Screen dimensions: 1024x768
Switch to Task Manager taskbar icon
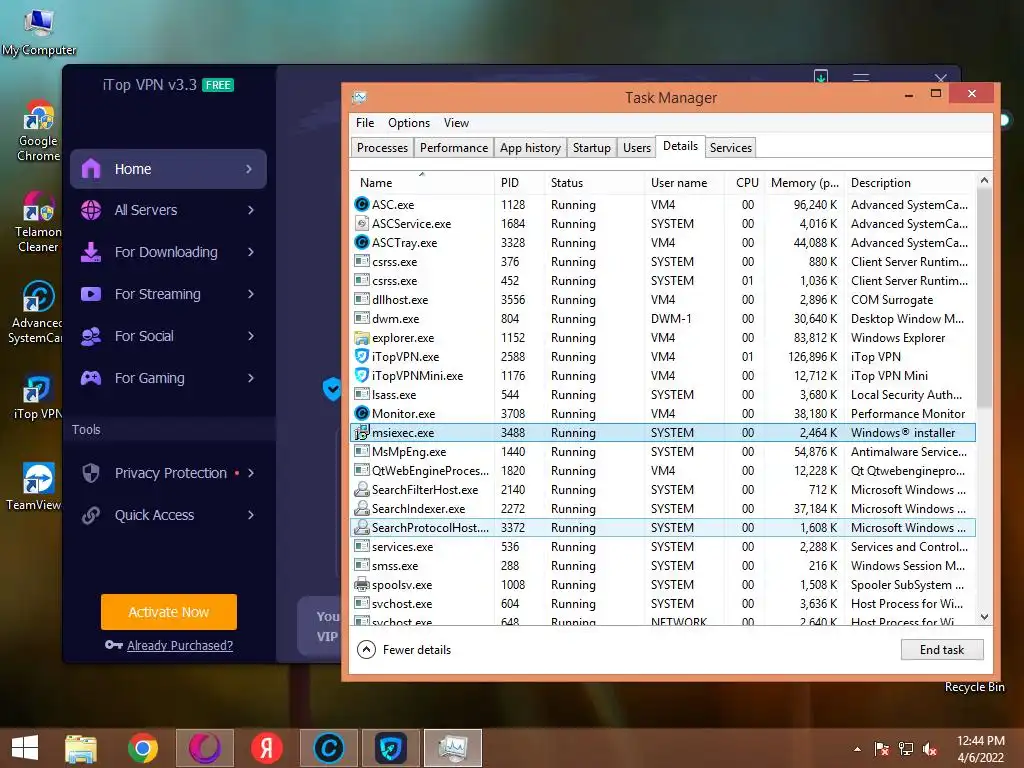(x=453, y=748)
